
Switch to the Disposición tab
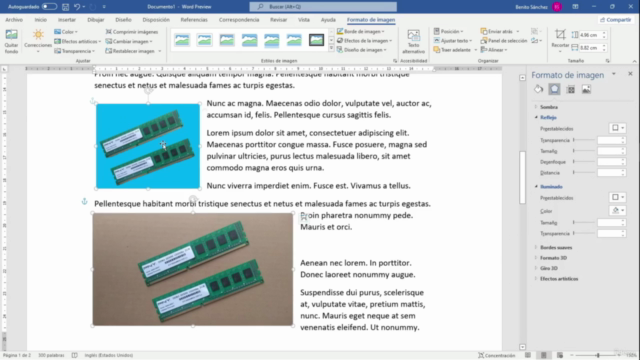point(156,20)
